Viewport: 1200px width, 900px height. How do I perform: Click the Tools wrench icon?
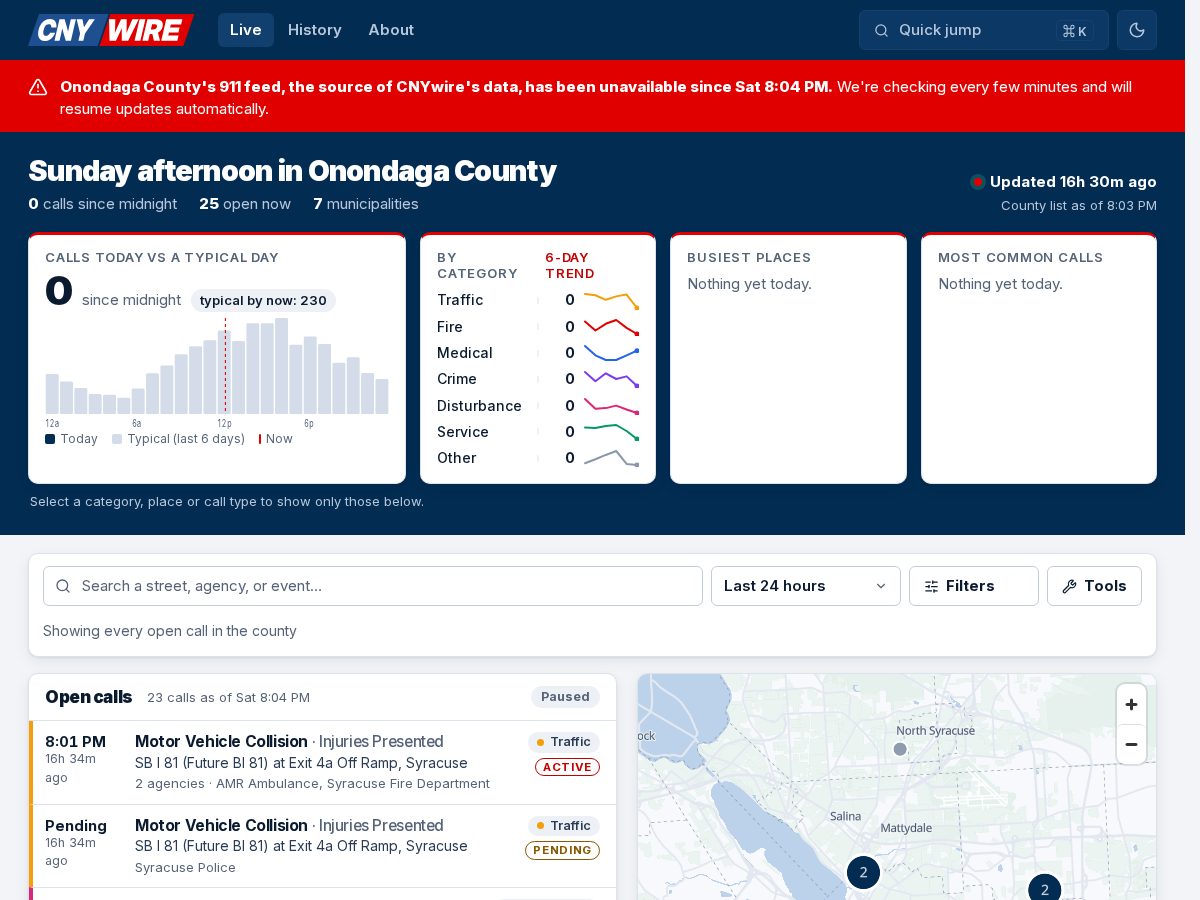(1069, 586)
